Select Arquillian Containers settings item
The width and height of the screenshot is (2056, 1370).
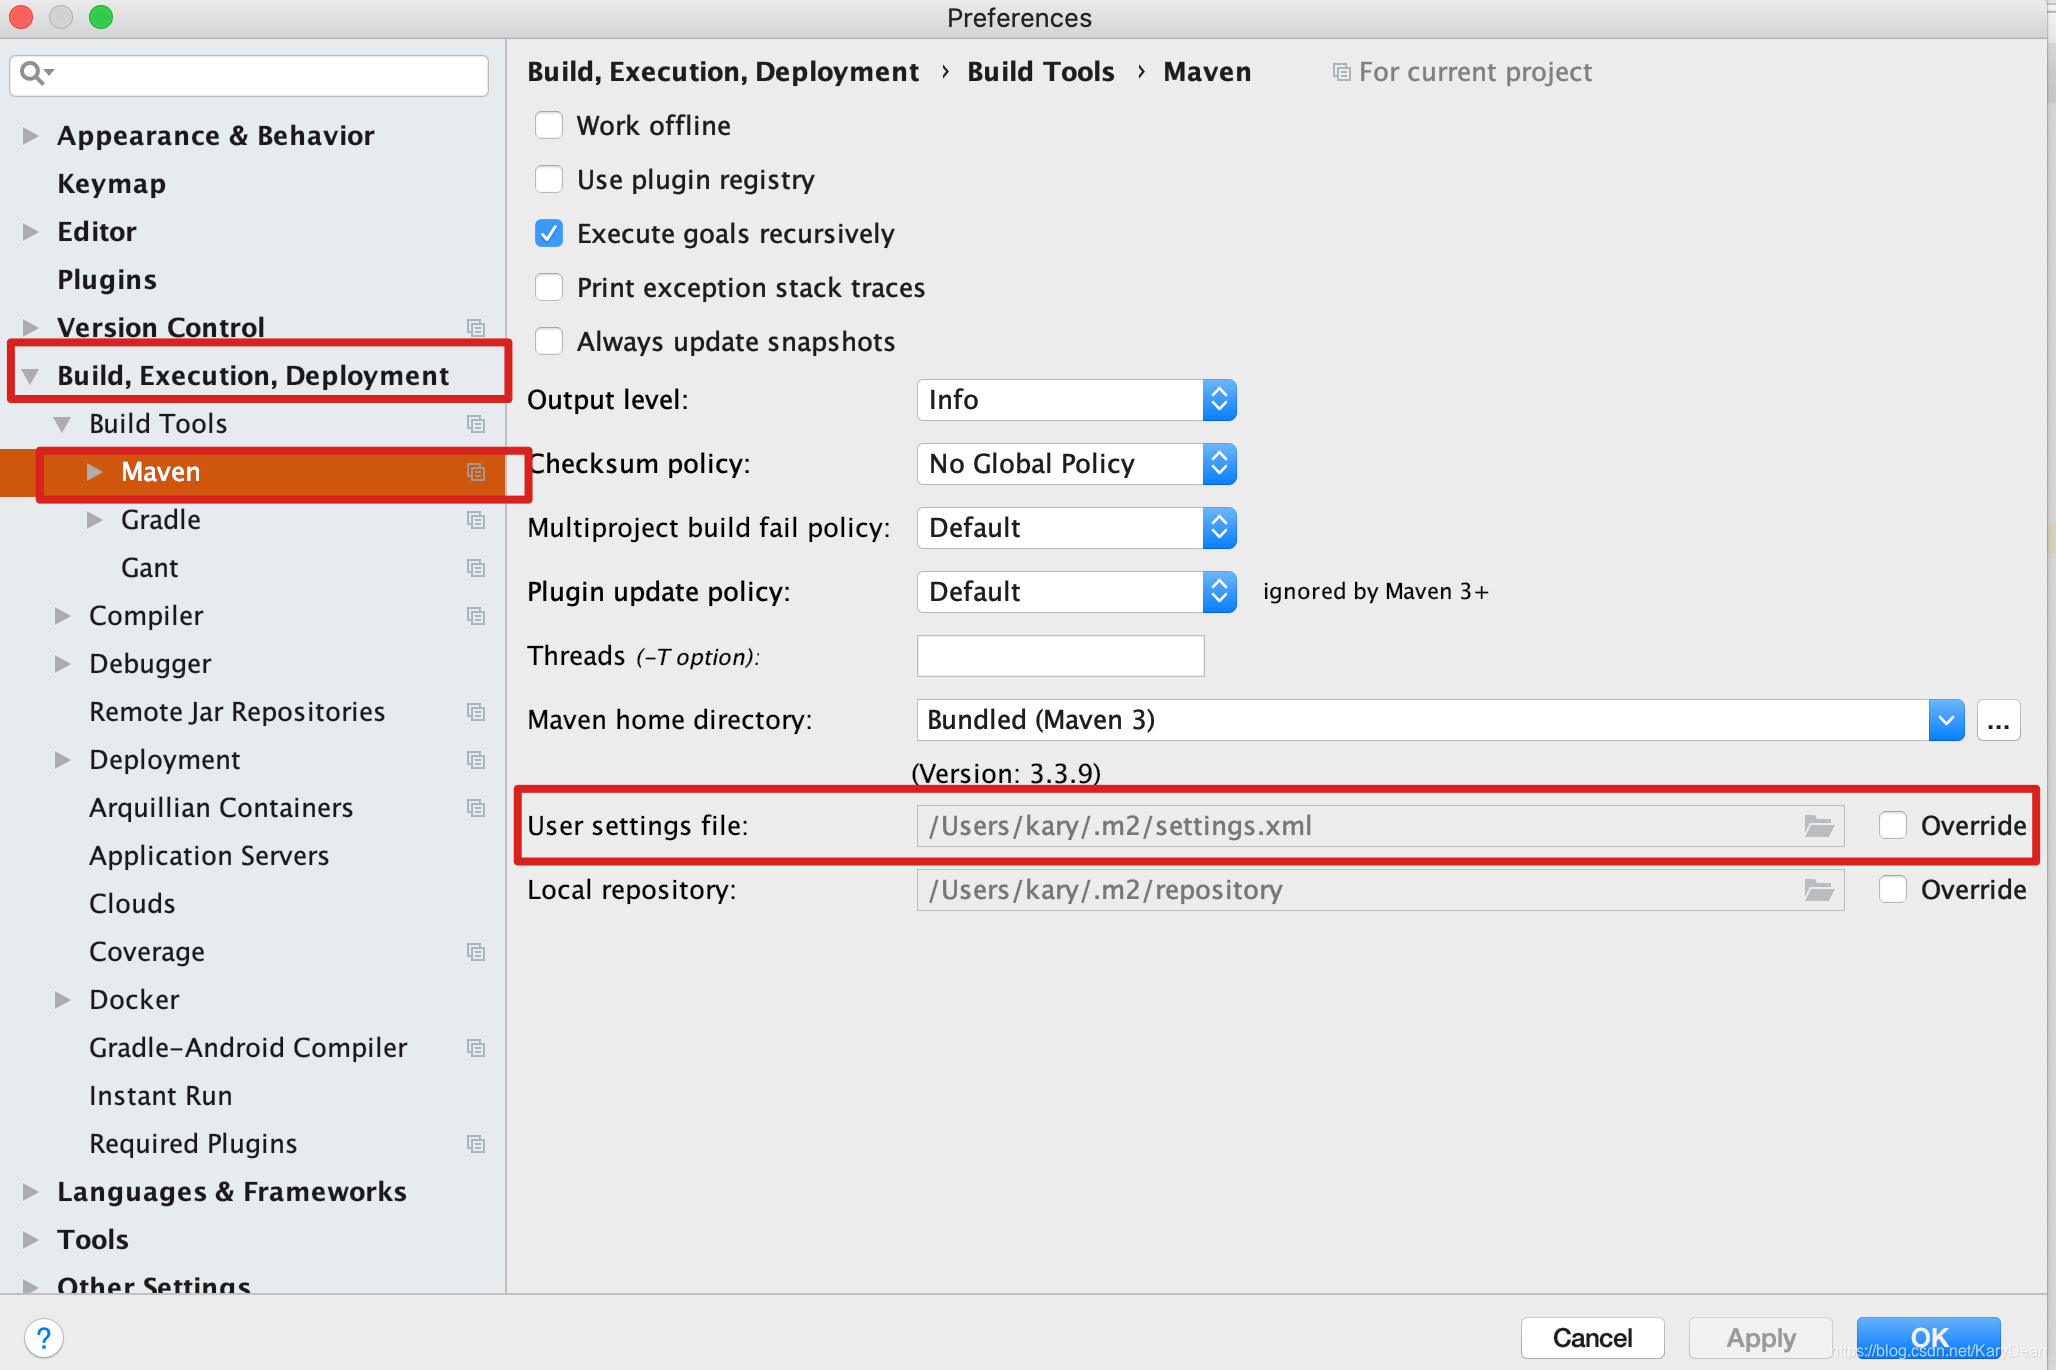click(221, 808)
